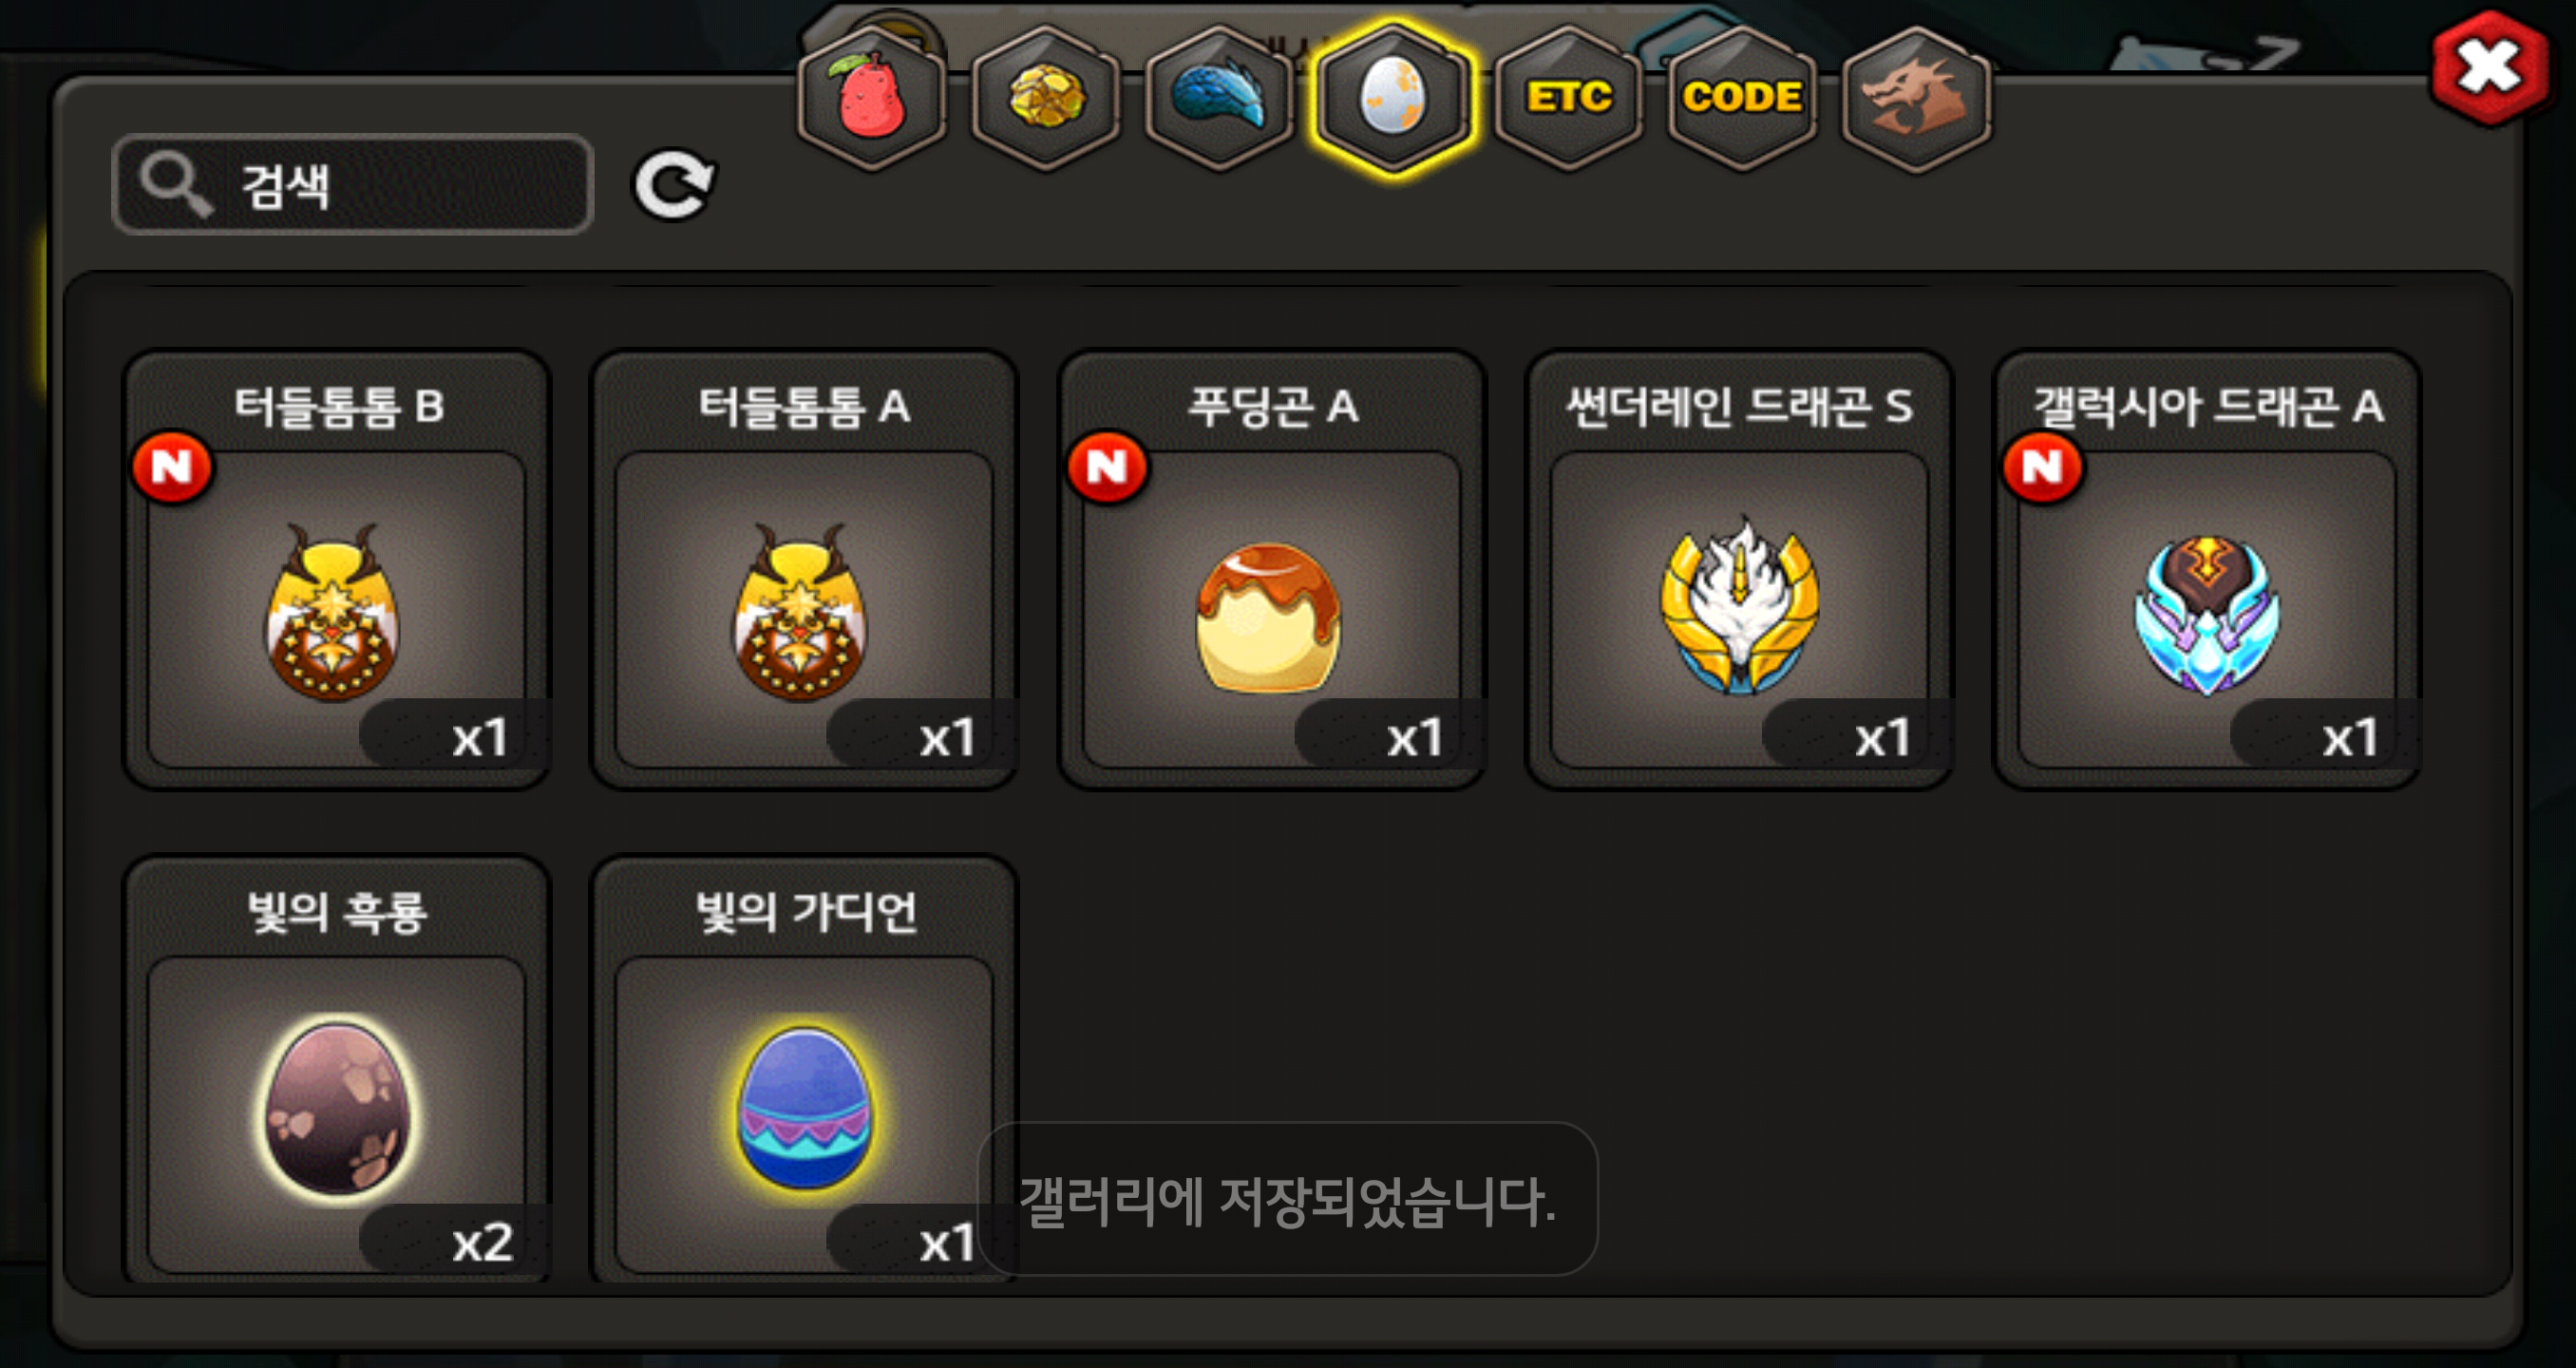
Task: Click the refresh arrow next to search
Action: 674,185
